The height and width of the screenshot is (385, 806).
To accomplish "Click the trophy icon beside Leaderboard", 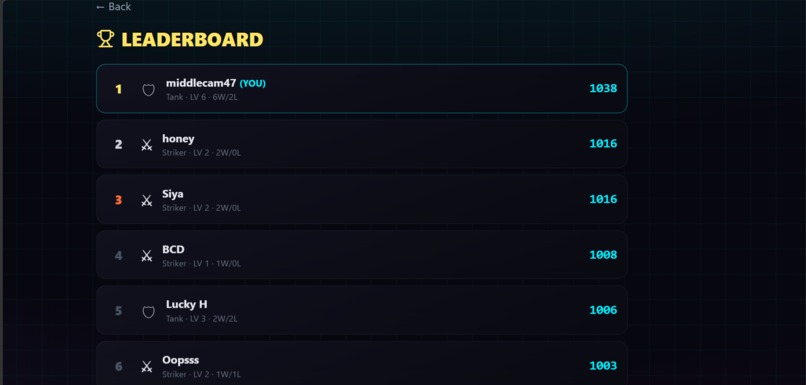I will 105,39.
